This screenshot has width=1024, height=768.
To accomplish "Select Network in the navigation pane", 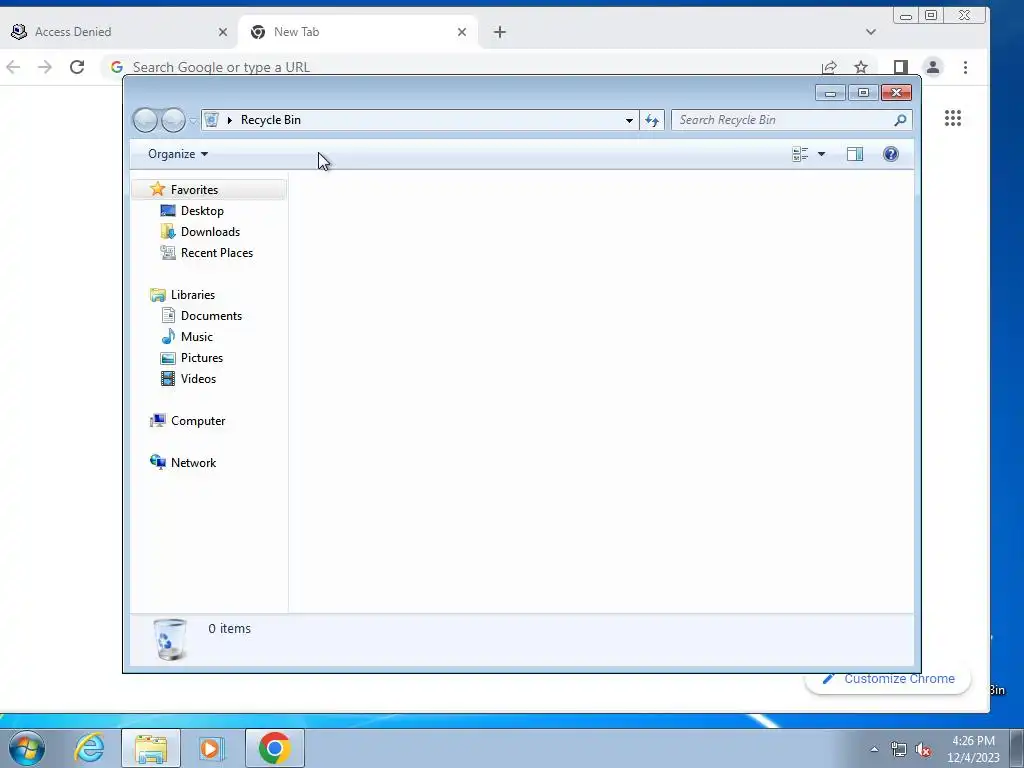I will click(193, 463).
